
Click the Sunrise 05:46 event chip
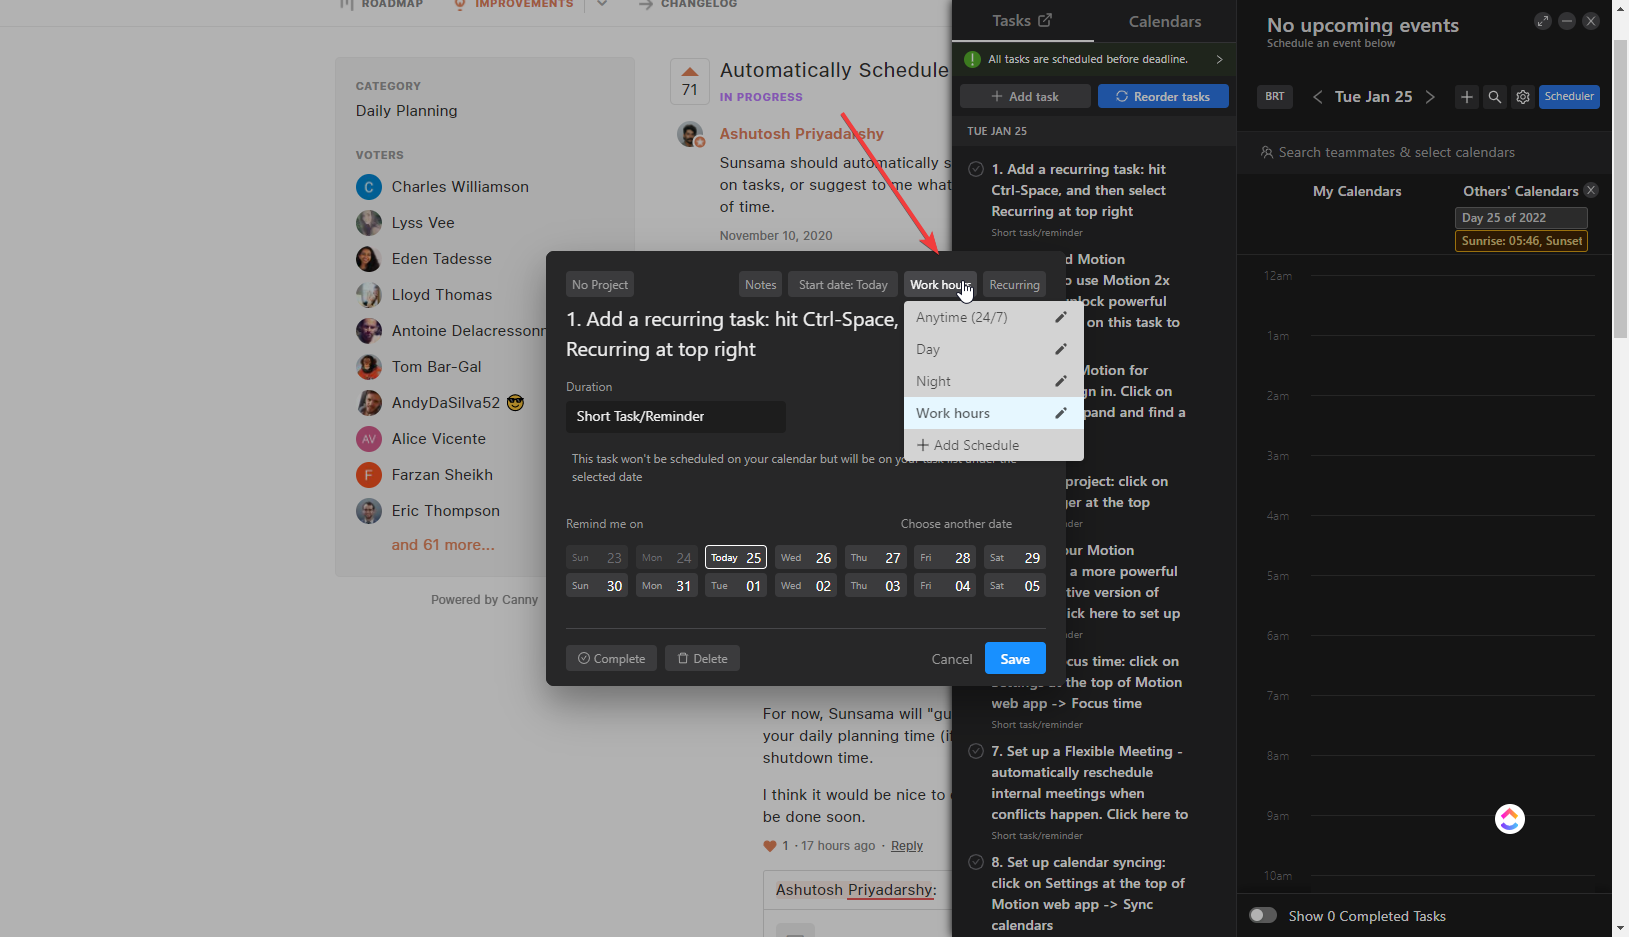(1521, 241)
